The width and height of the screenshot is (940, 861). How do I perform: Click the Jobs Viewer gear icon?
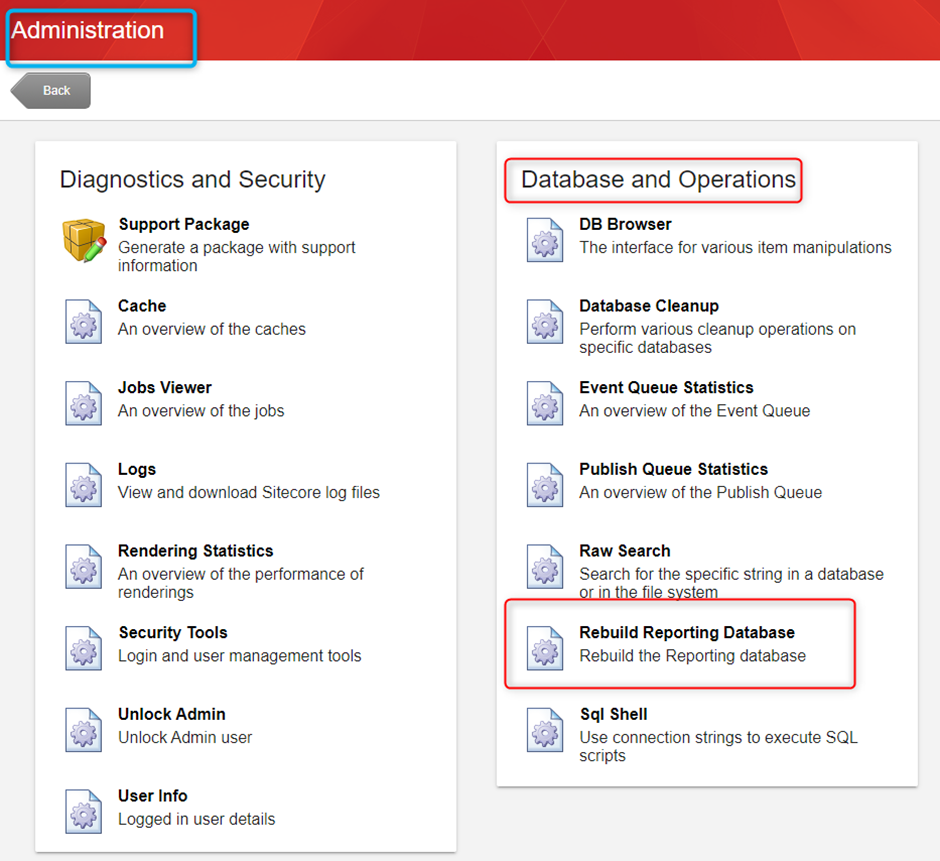click(83, 404)
